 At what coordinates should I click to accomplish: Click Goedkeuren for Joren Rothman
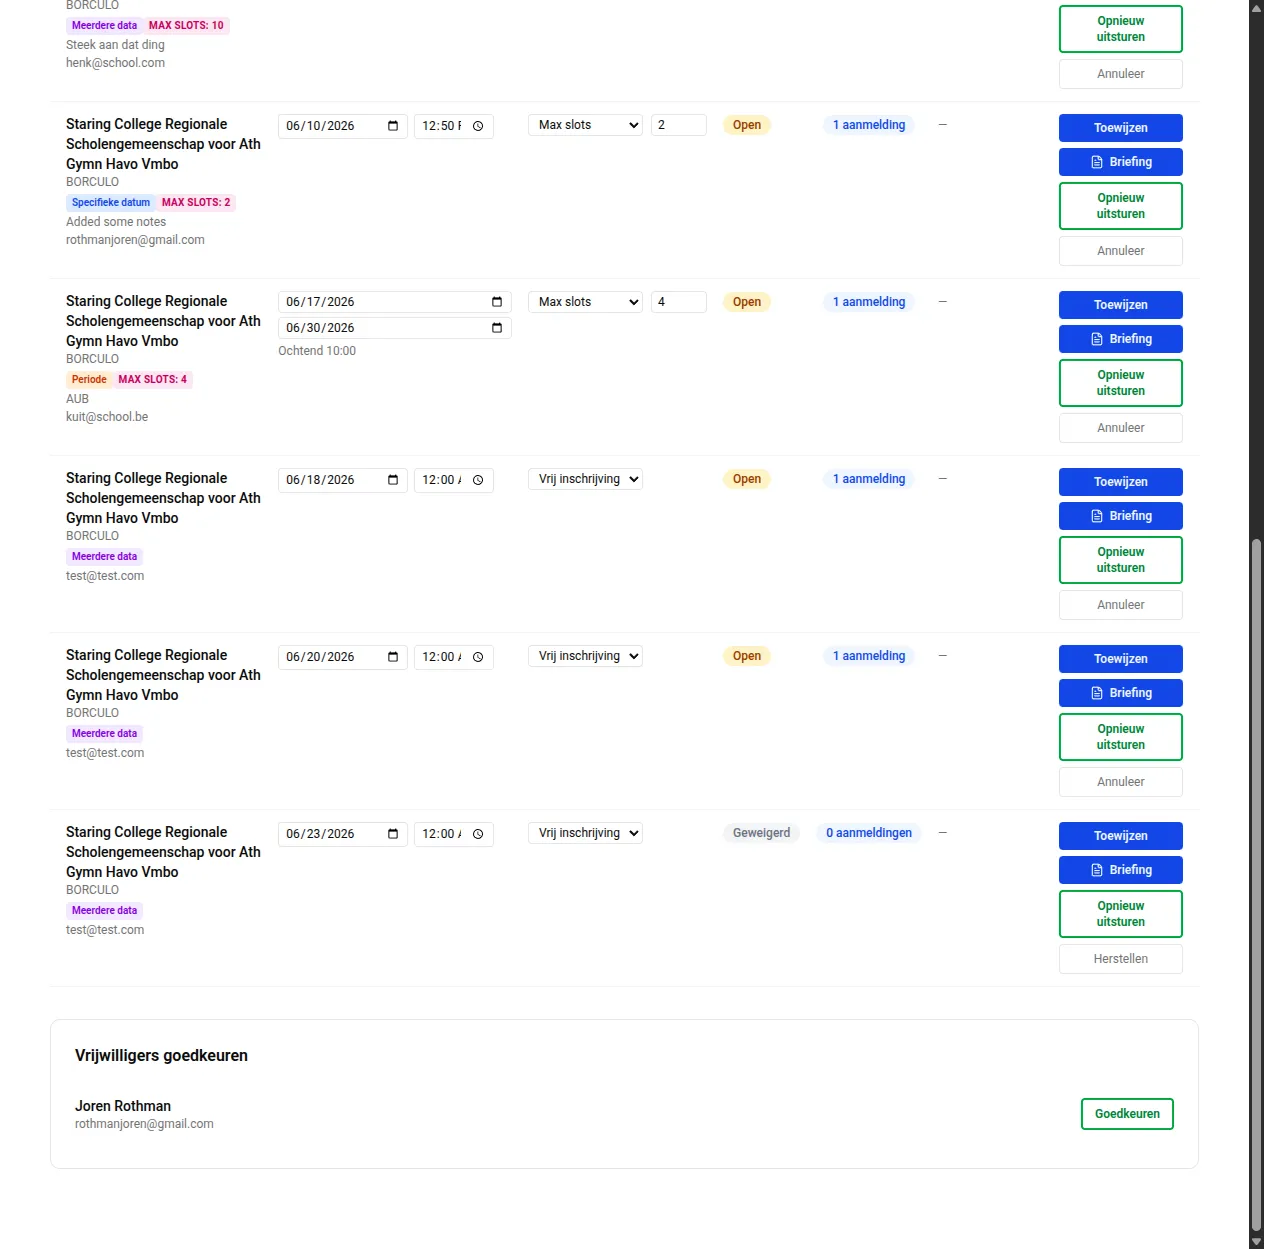1127,1114
